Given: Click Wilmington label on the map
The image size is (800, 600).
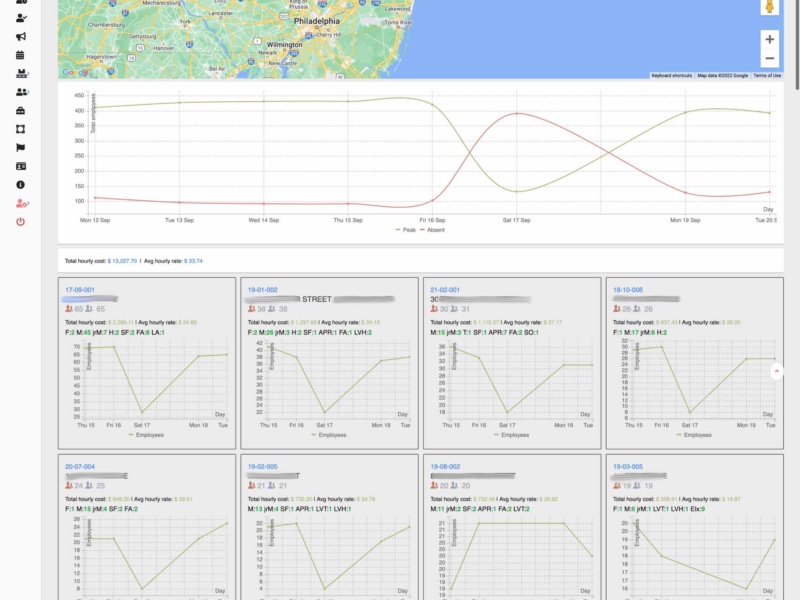Looking at the screenshot, I should 284,45.
